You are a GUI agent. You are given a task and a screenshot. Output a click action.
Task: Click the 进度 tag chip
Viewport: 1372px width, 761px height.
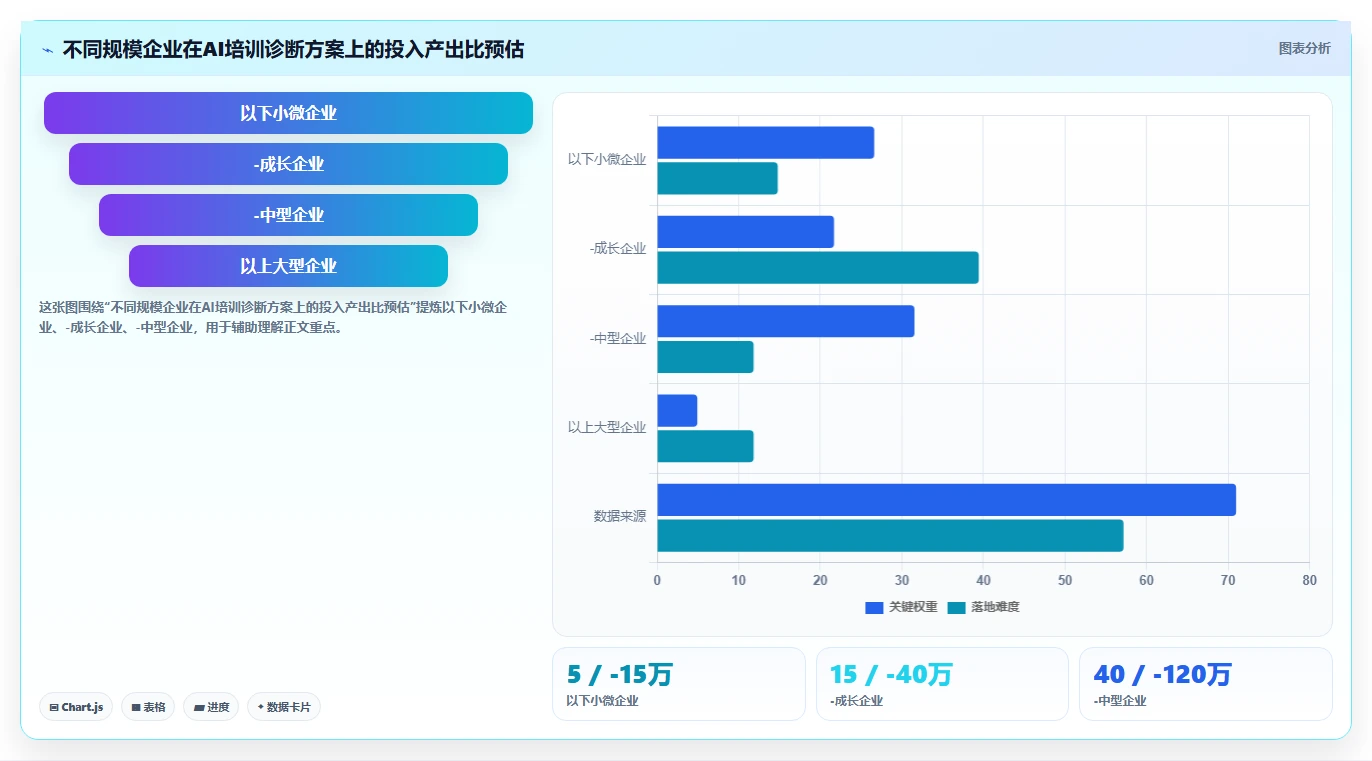[x=211, y=707]
